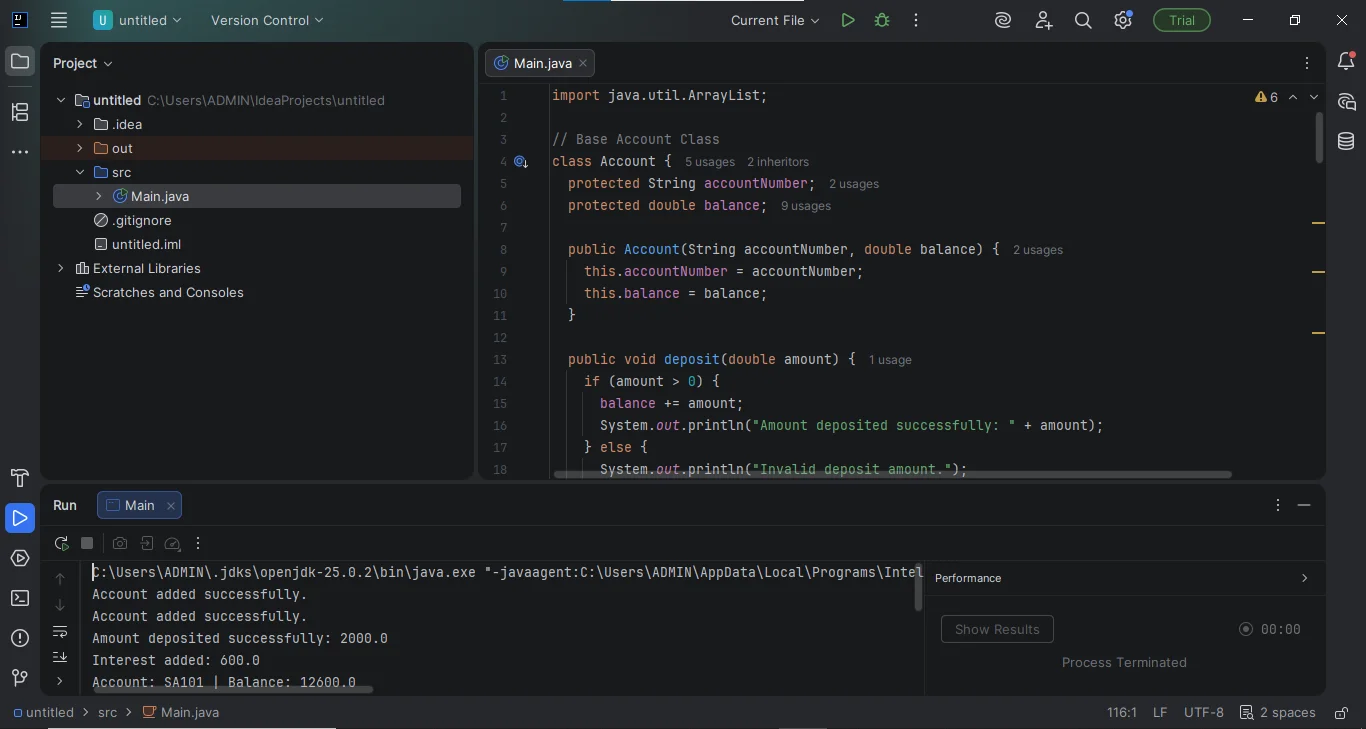Click the inheritors gutter icon on line 4

pyautogui.click(x=521, y=161)
